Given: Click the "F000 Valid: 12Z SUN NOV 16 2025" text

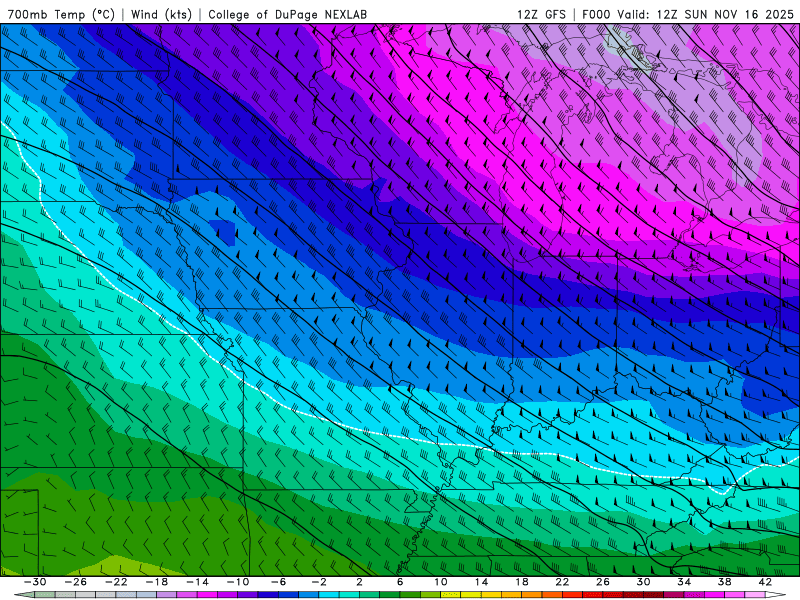Looking at the screenshot, I should point(688,14).
